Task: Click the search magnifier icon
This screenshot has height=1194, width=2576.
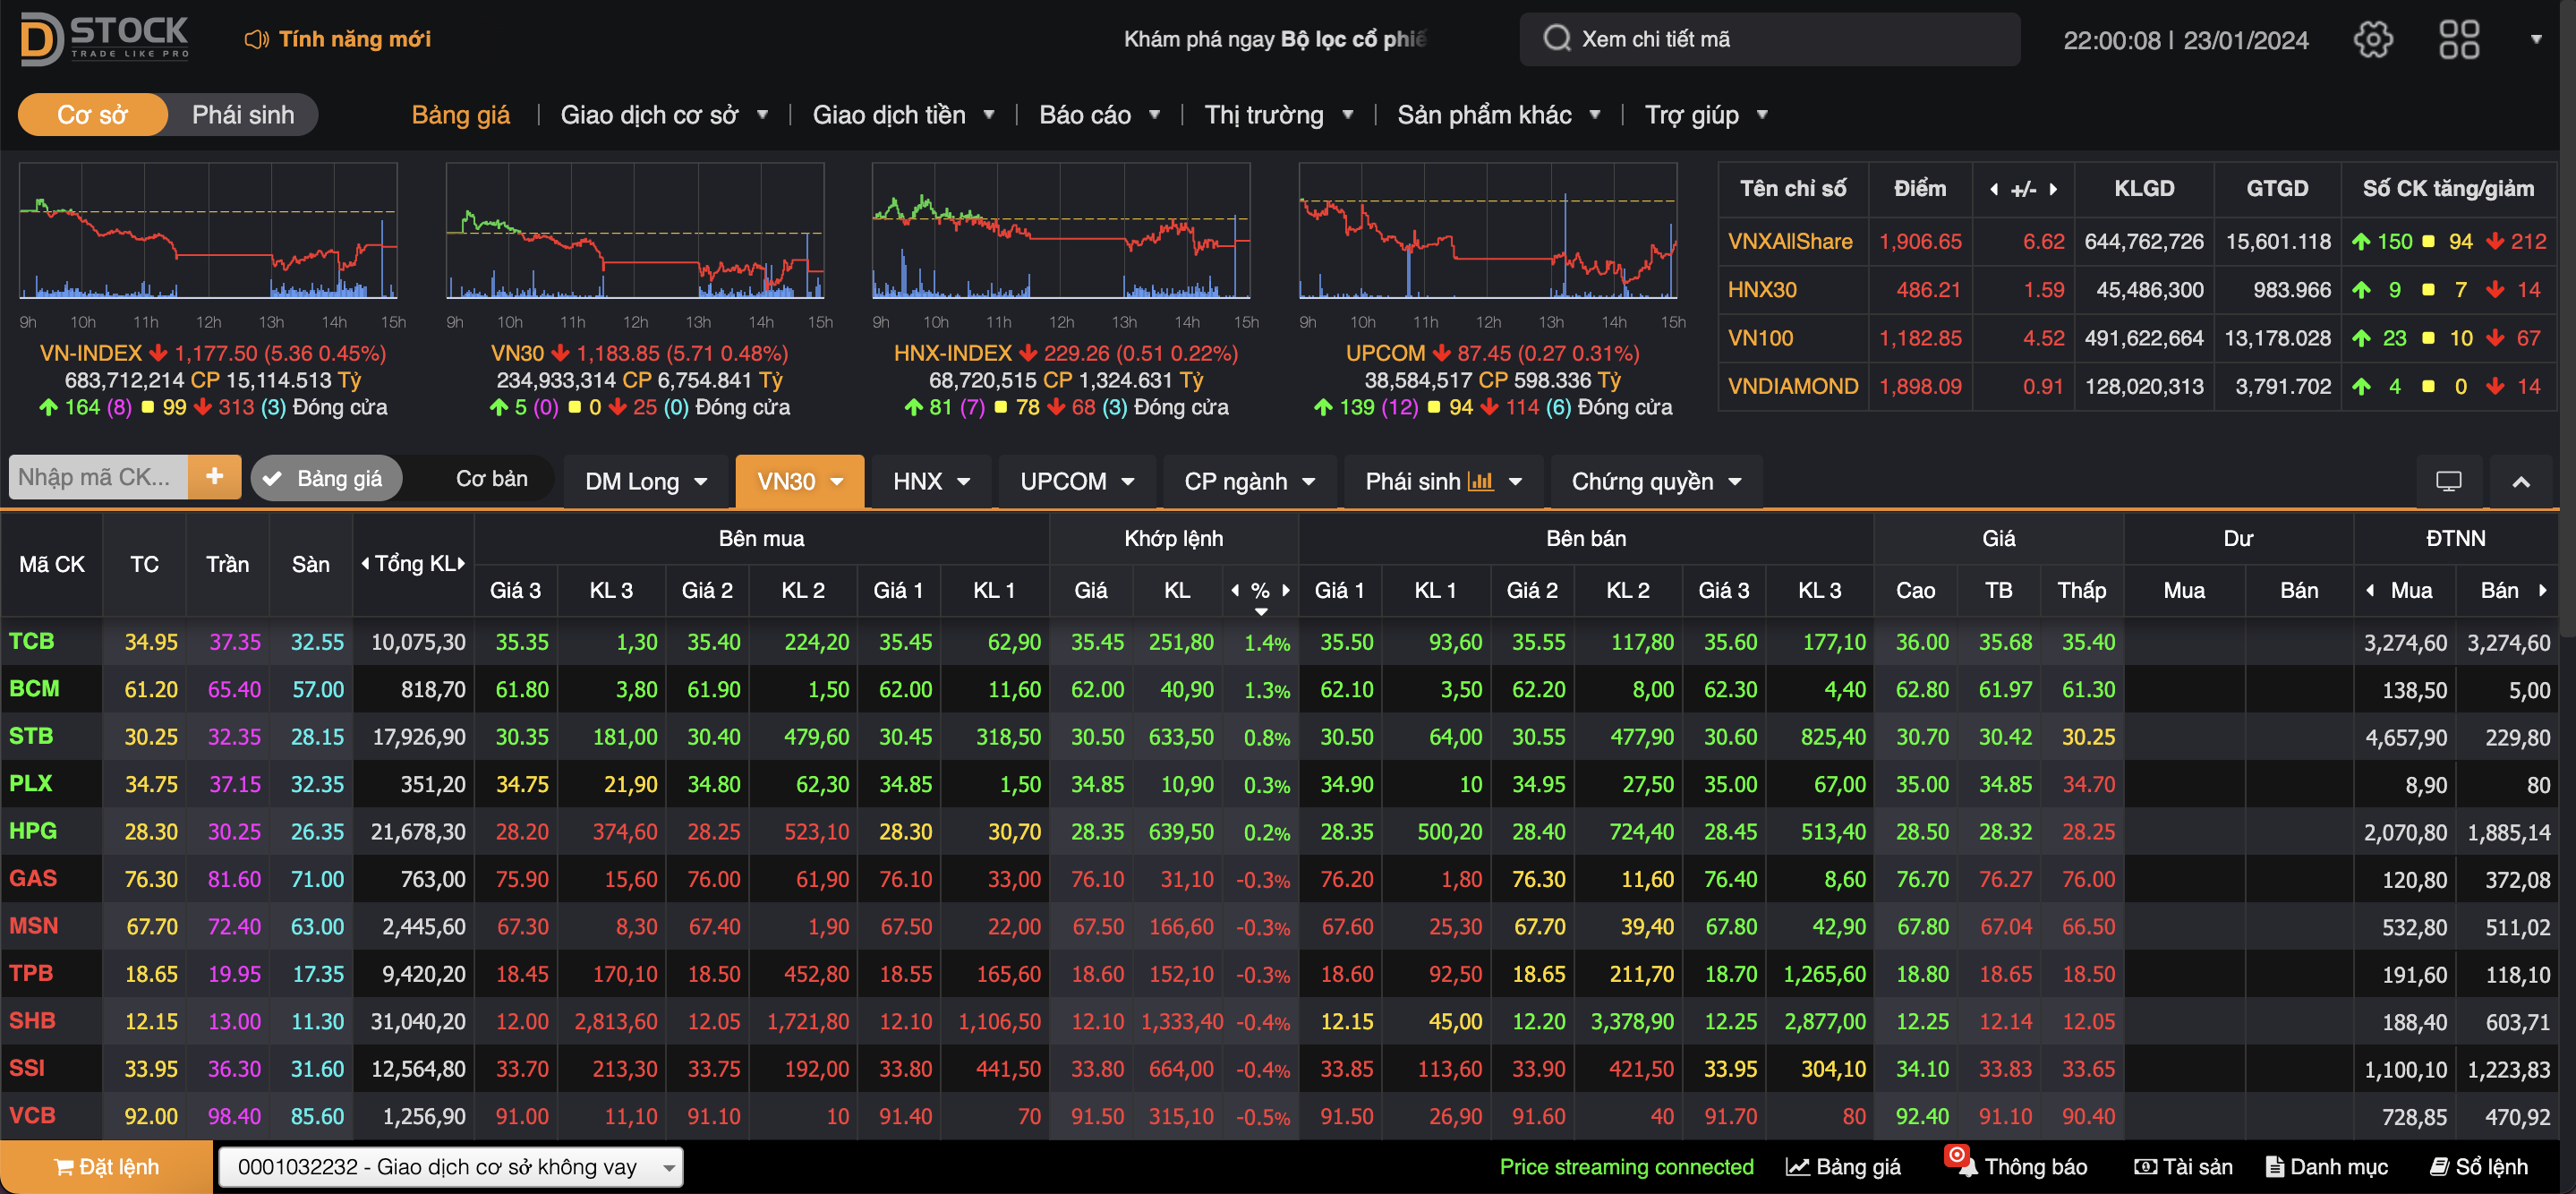Action: (x=1556, y=39)
